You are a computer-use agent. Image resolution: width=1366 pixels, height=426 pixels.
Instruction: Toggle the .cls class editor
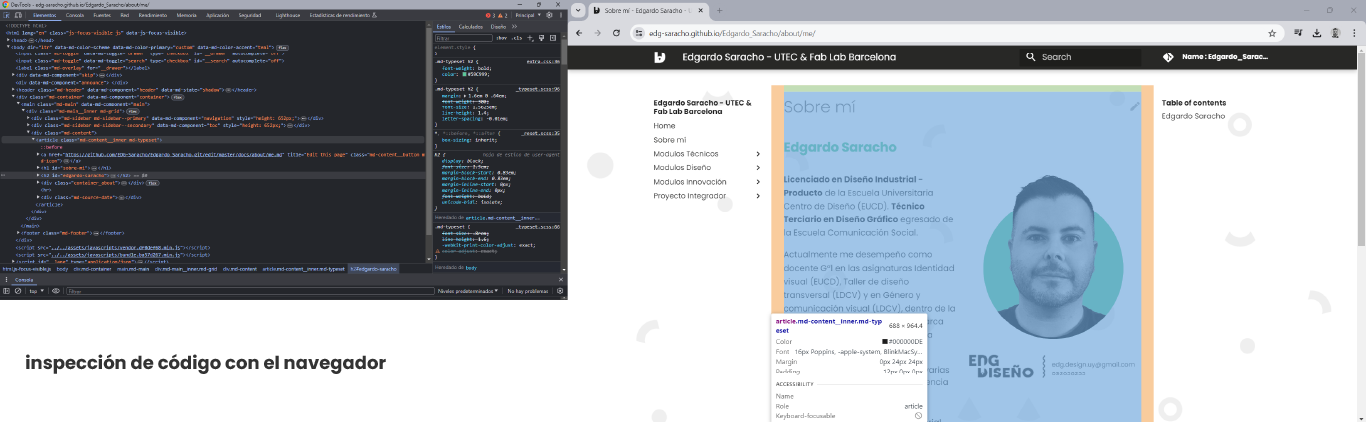pyautogui.click(x=517, y=38)
